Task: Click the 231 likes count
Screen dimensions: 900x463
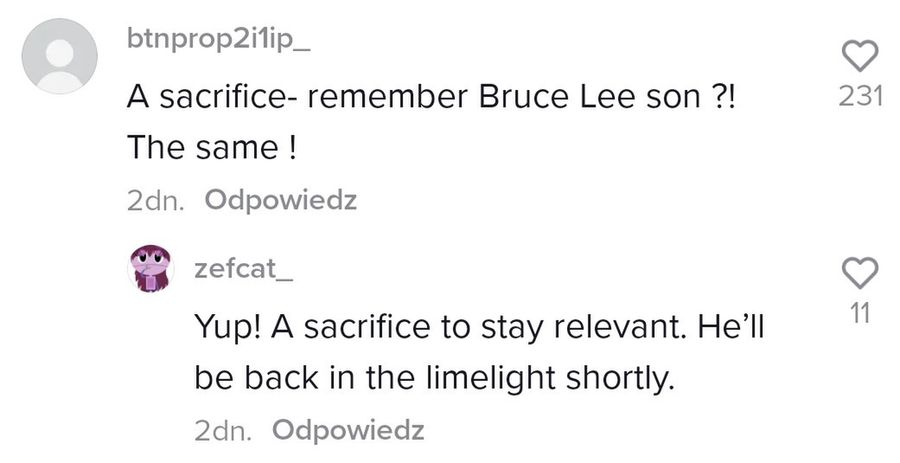Action: 860,96
